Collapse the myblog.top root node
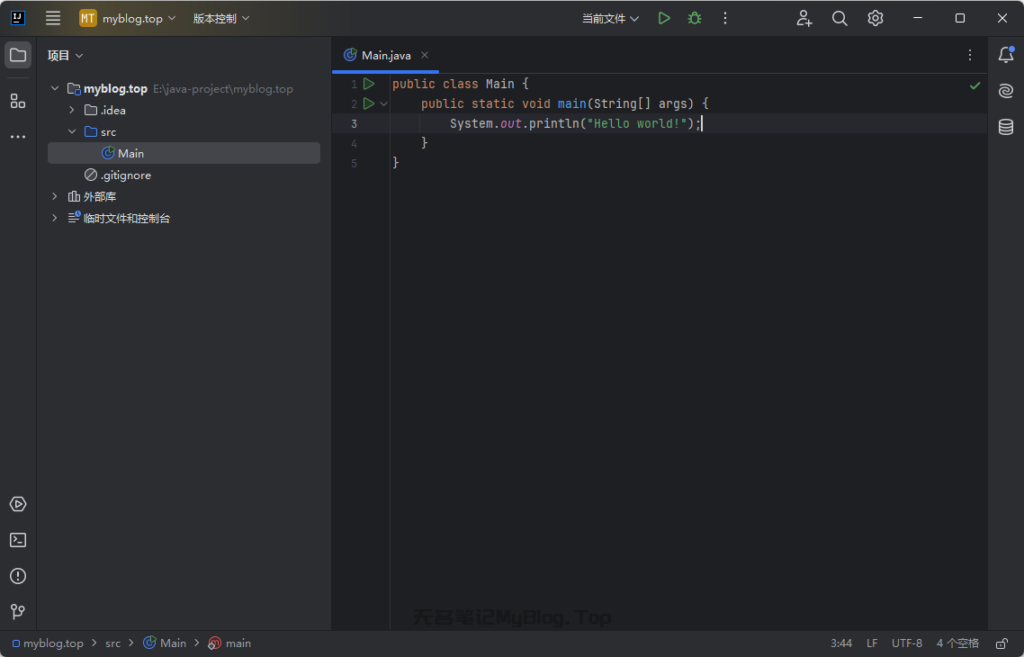The height and width of the screenshot is (657, 1024). [55, 88]
